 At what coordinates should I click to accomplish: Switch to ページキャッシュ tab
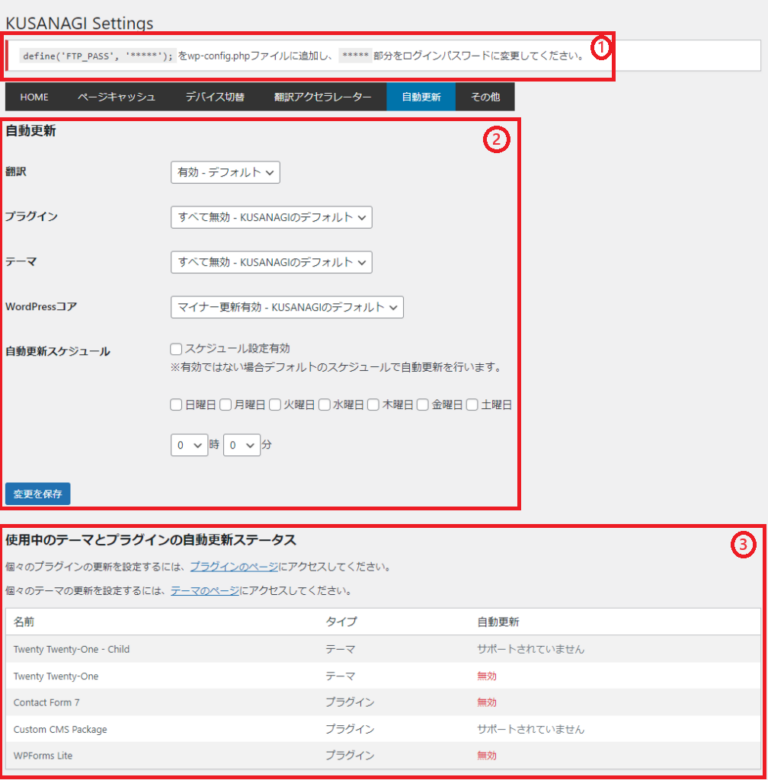point(116,97)
